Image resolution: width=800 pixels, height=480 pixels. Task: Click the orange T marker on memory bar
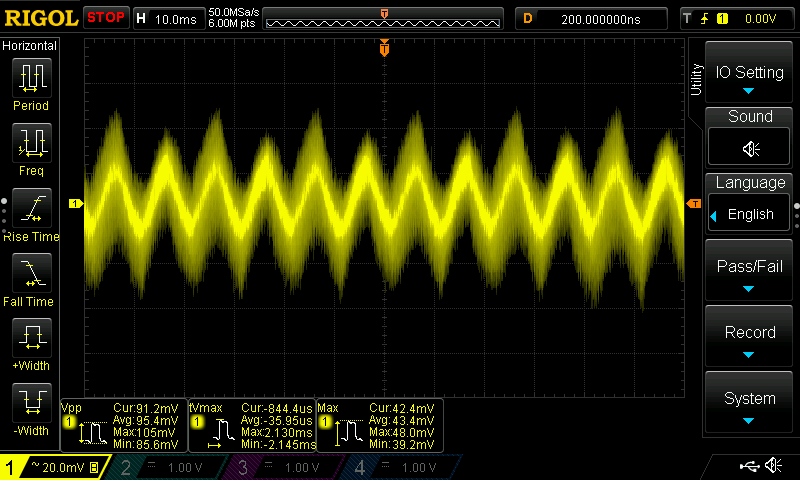coord(384,14)
